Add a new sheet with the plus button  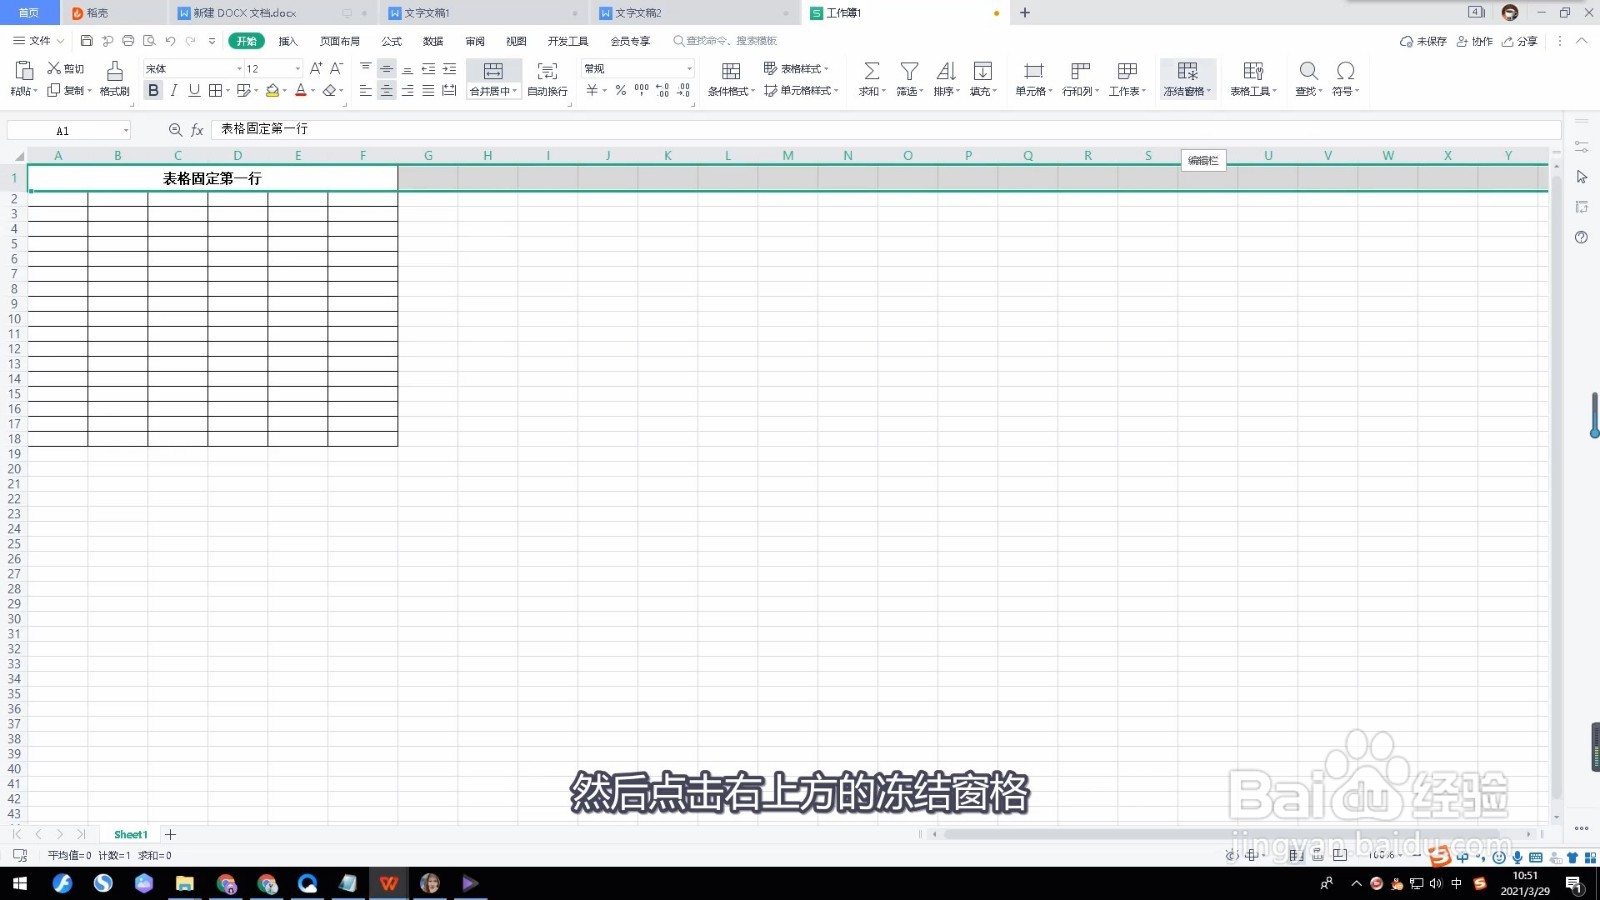click(x=170, y=833)
